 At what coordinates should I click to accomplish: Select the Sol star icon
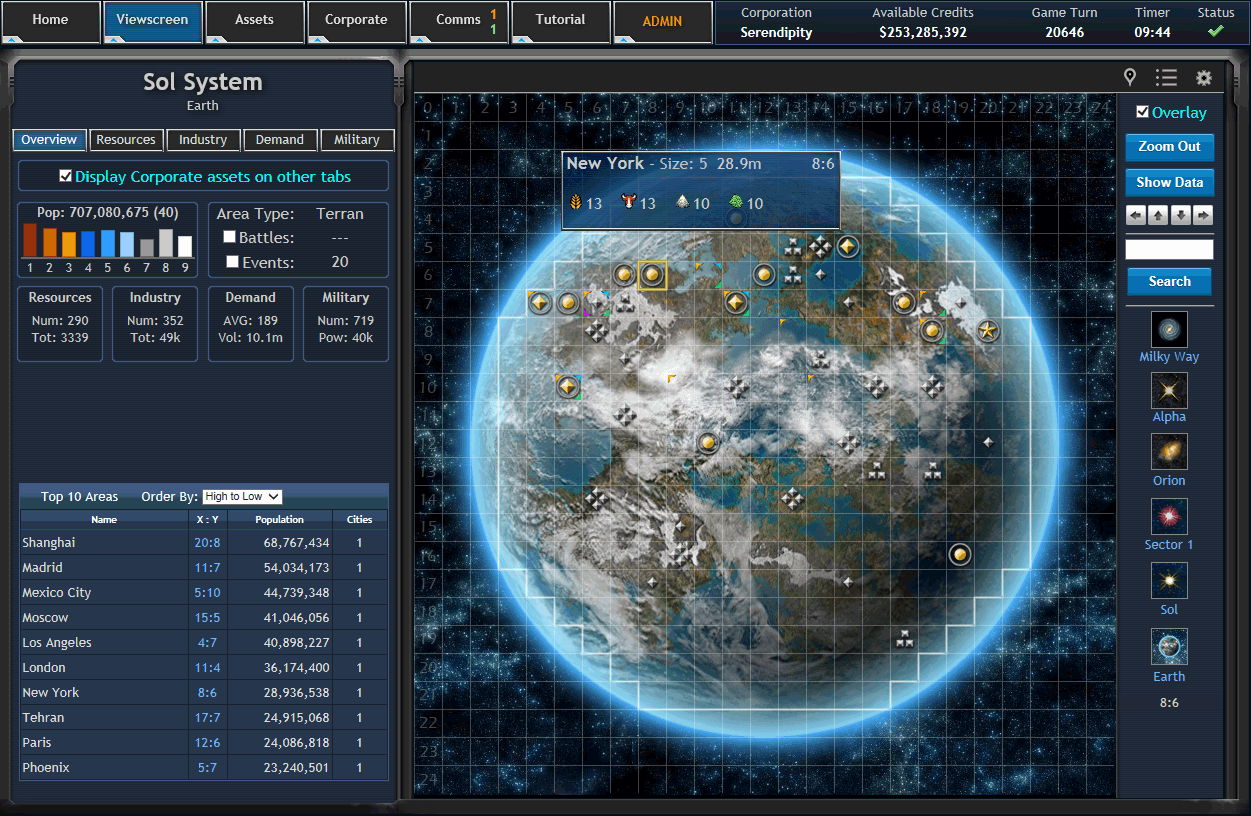[1169, 581]
